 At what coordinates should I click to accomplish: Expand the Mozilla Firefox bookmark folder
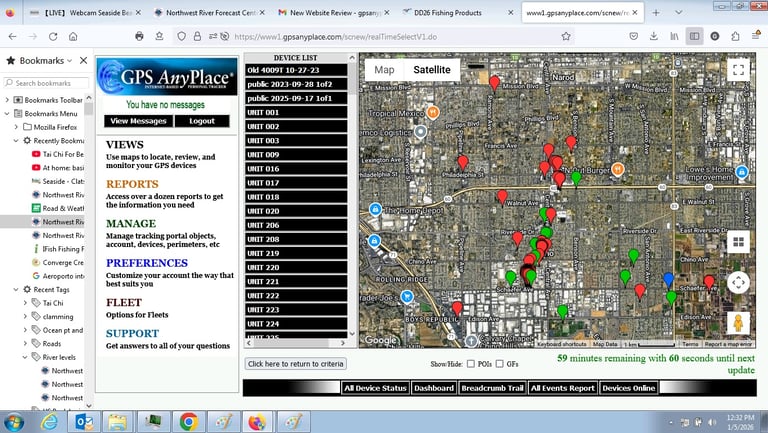click(16, 127)
